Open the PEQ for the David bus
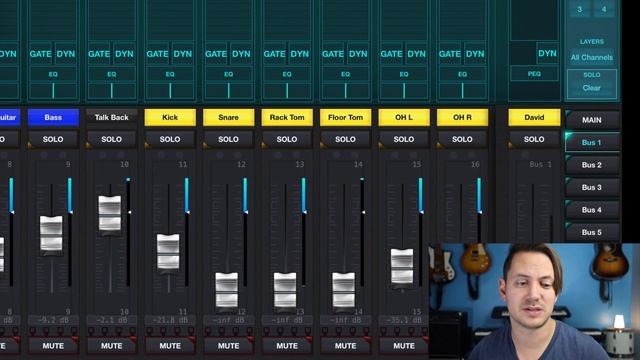This screenshot has width=640, height=360. [x=534, y=74]
